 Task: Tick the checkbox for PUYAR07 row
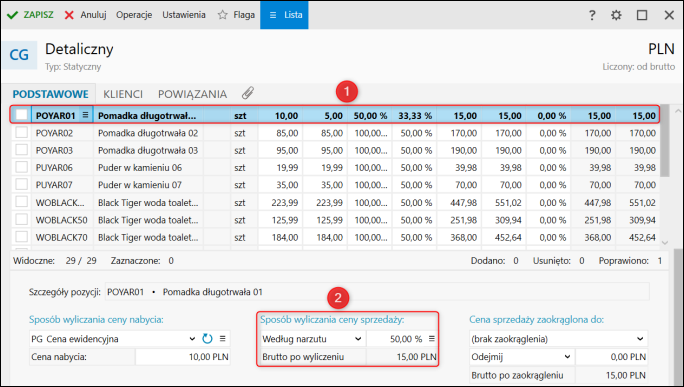click(x=21, y=185)
